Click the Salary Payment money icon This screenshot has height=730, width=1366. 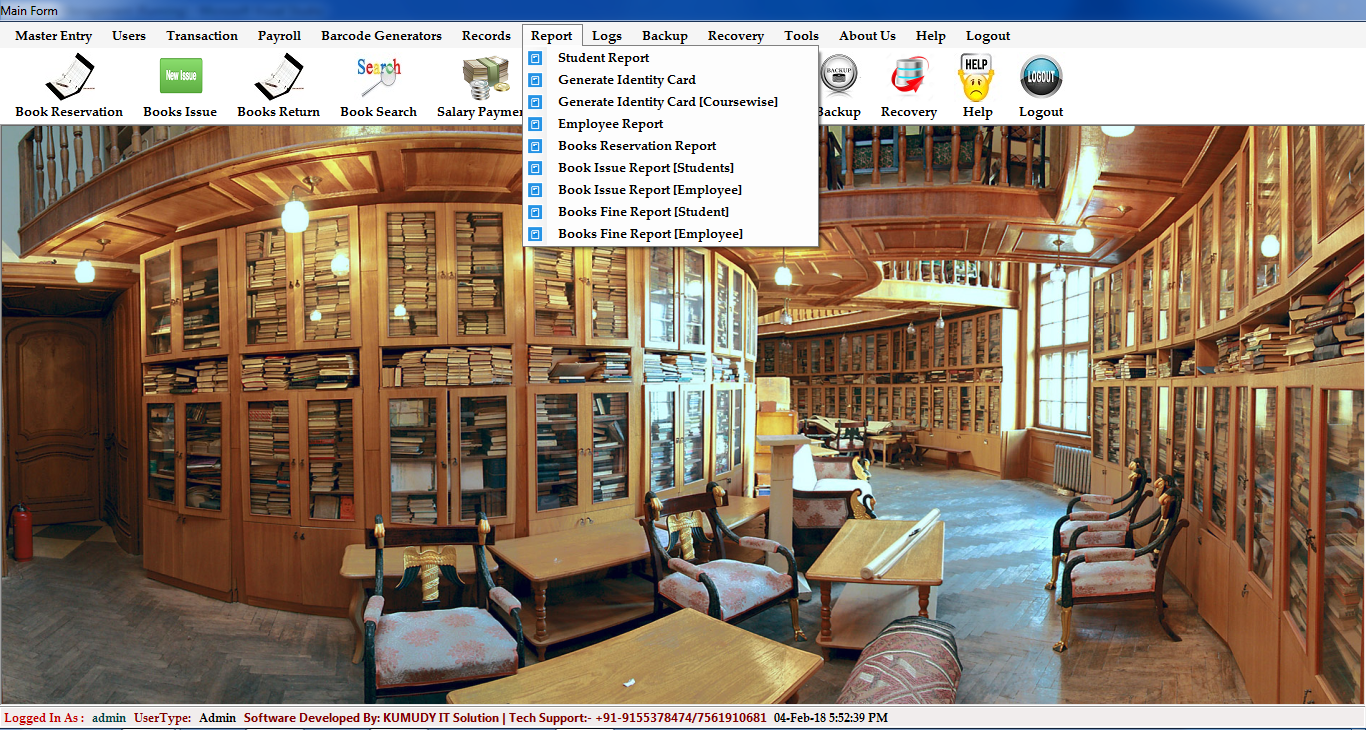[x=485, y=77]
